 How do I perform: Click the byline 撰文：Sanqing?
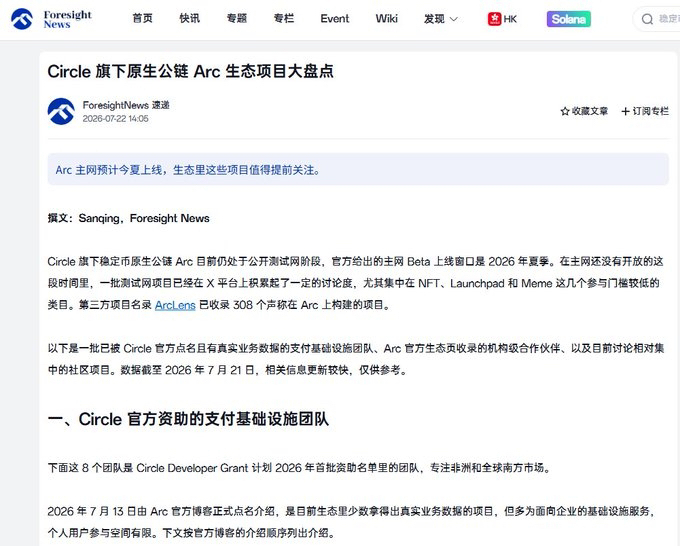(x=128, y=218)
